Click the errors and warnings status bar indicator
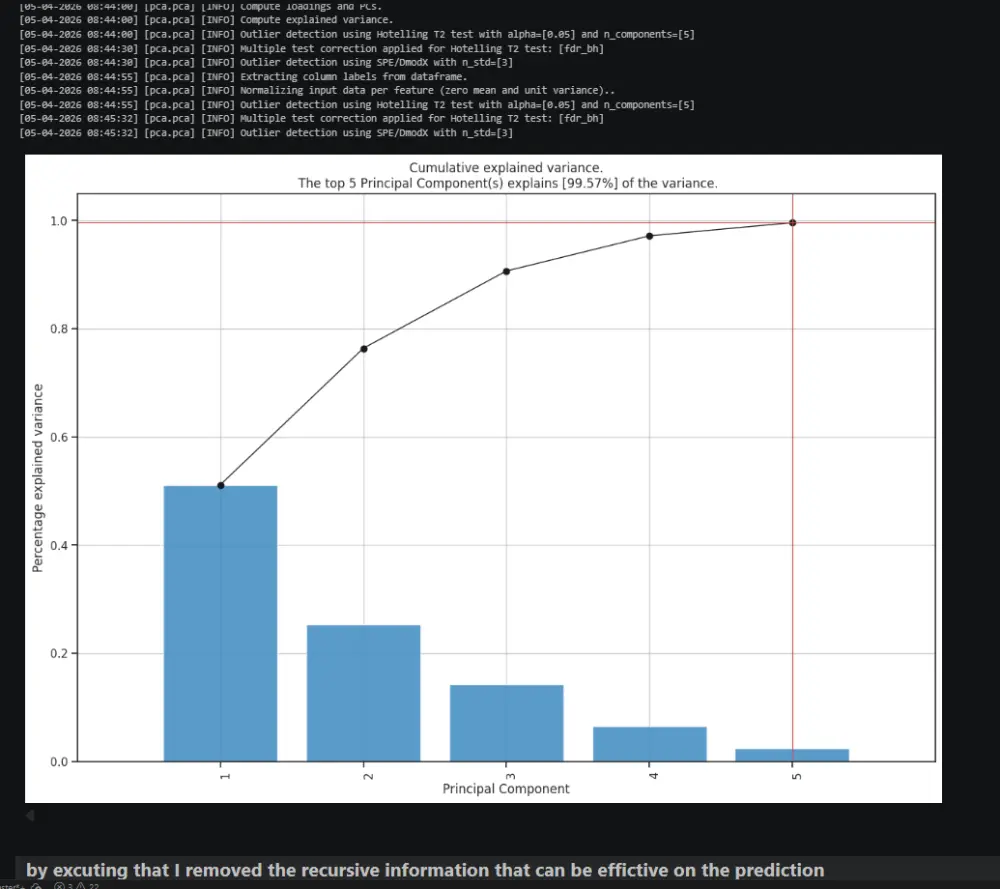Screen dimensions: 1000x889 point(77,886)
